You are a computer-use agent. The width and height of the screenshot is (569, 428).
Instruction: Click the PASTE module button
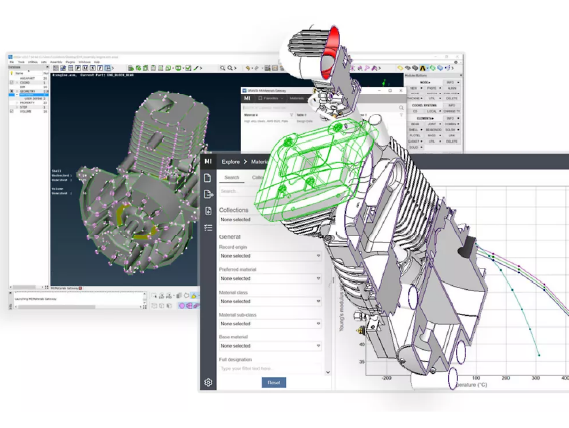tap(433, 88)
